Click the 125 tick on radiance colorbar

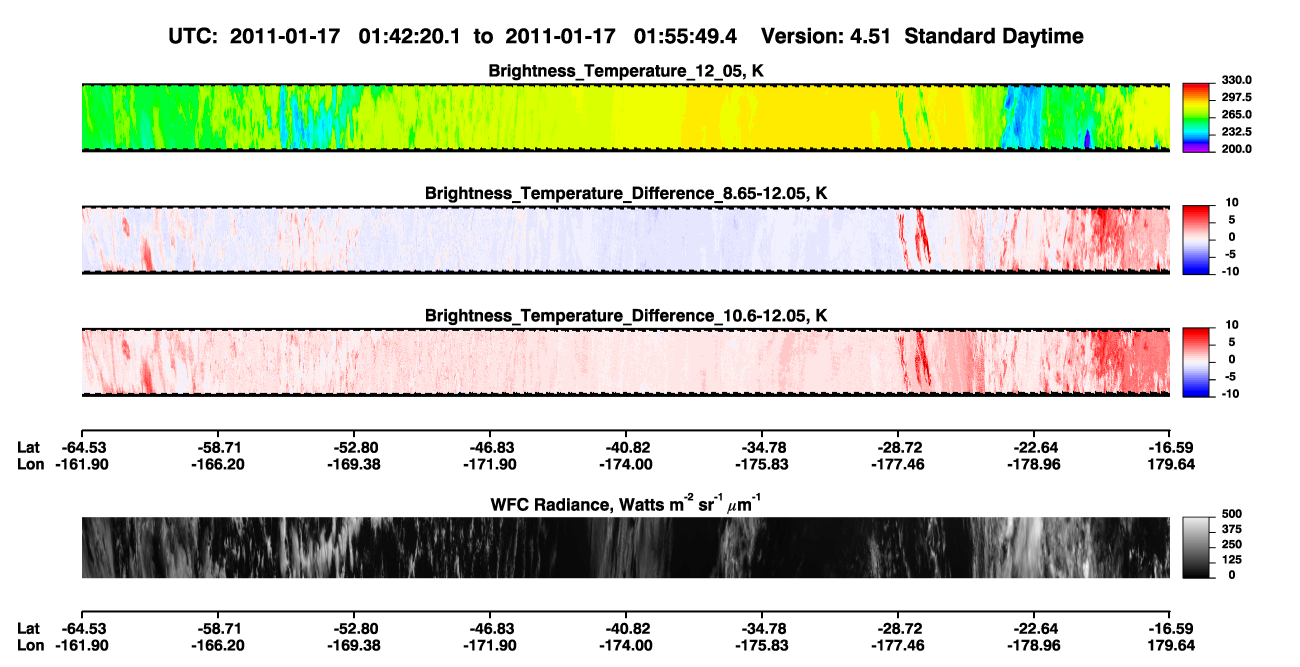click(1233, 560)
